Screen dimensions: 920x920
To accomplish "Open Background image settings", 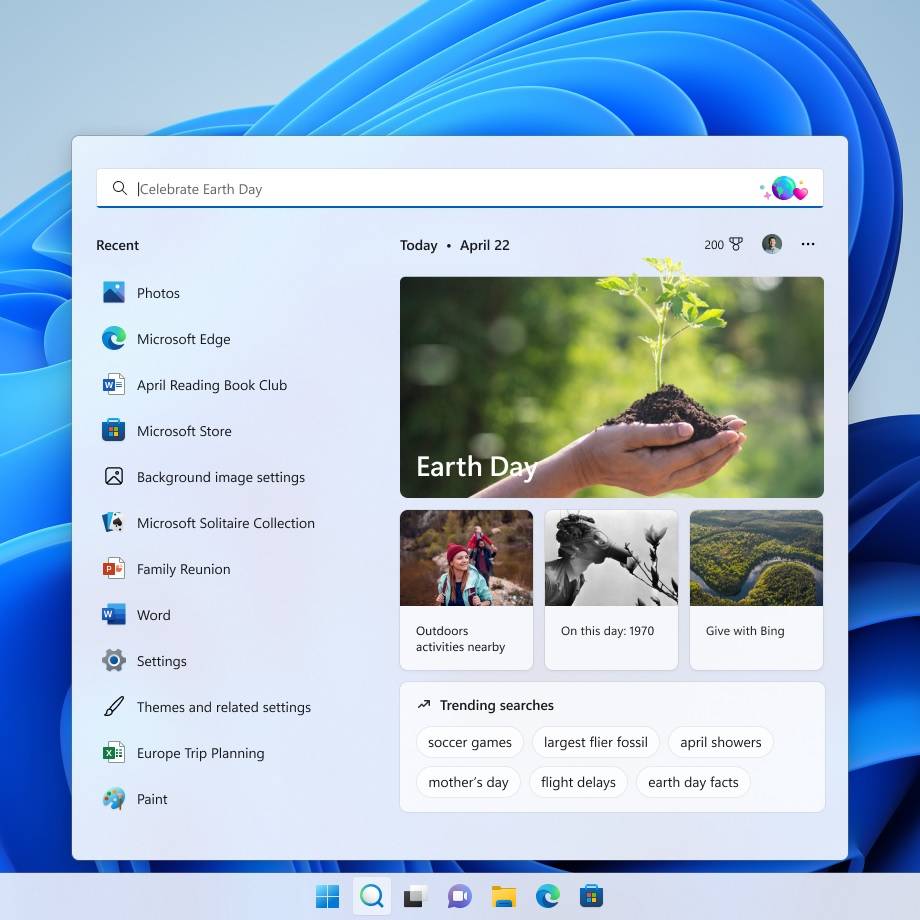I will click(220, 477).
